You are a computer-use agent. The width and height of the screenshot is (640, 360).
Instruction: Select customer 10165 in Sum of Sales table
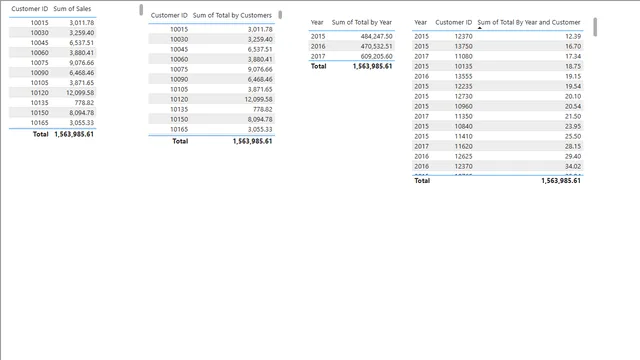coord(39,123)
